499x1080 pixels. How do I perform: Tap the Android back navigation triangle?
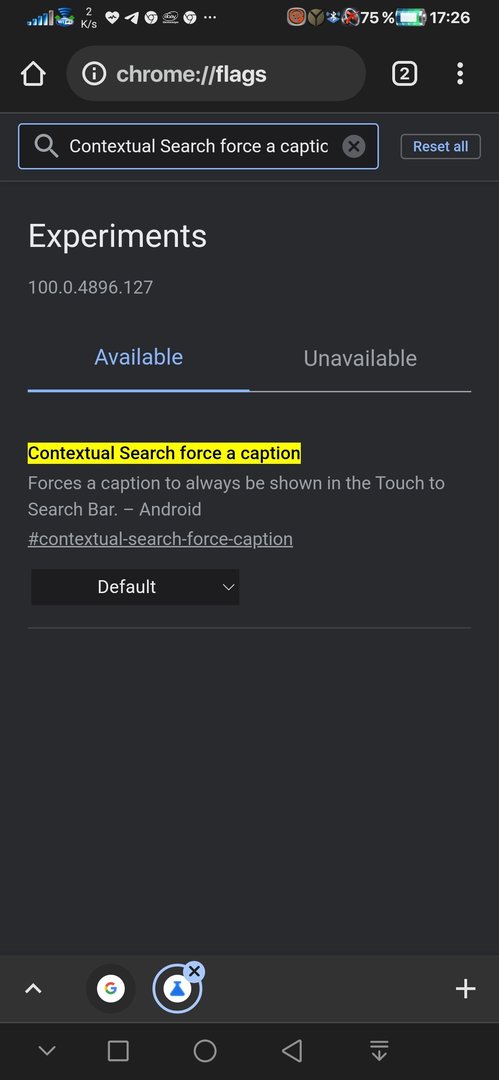click(292, 1050)
